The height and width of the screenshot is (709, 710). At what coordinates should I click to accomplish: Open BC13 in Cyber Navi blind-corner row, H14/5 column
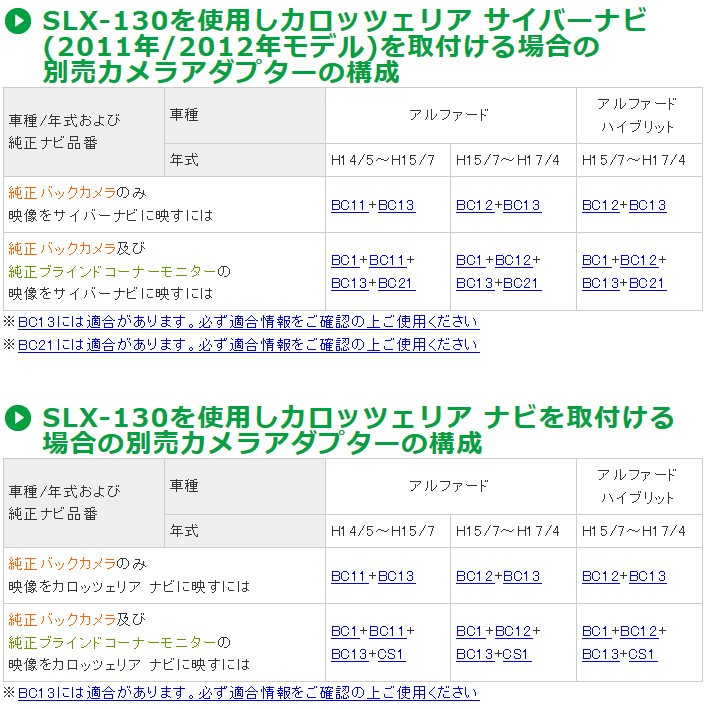(349, 283)
